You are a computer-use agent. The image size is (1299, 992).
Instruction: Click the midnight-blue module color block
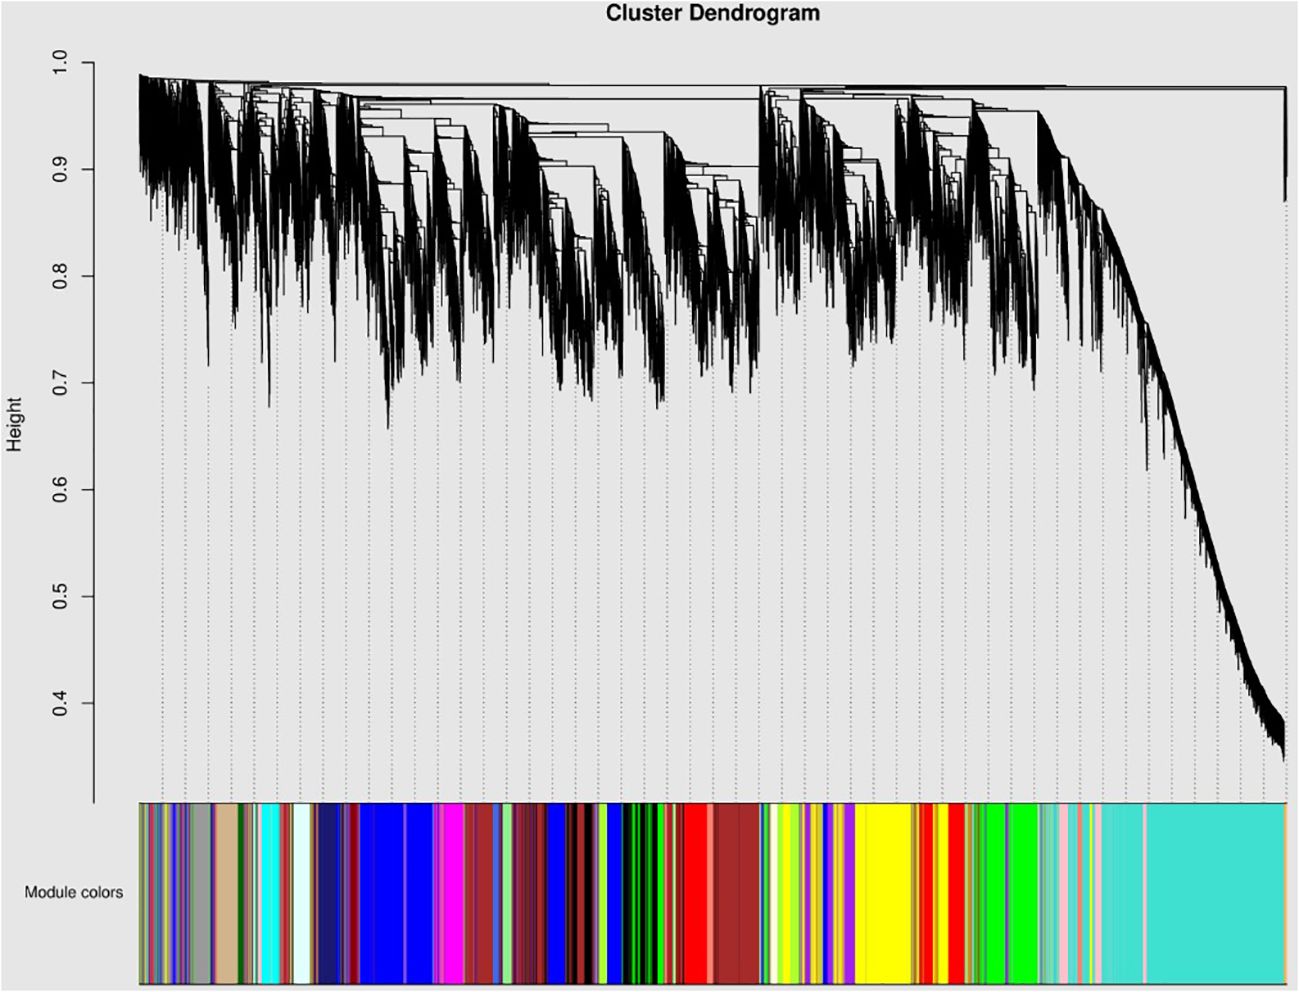(328, 892)
